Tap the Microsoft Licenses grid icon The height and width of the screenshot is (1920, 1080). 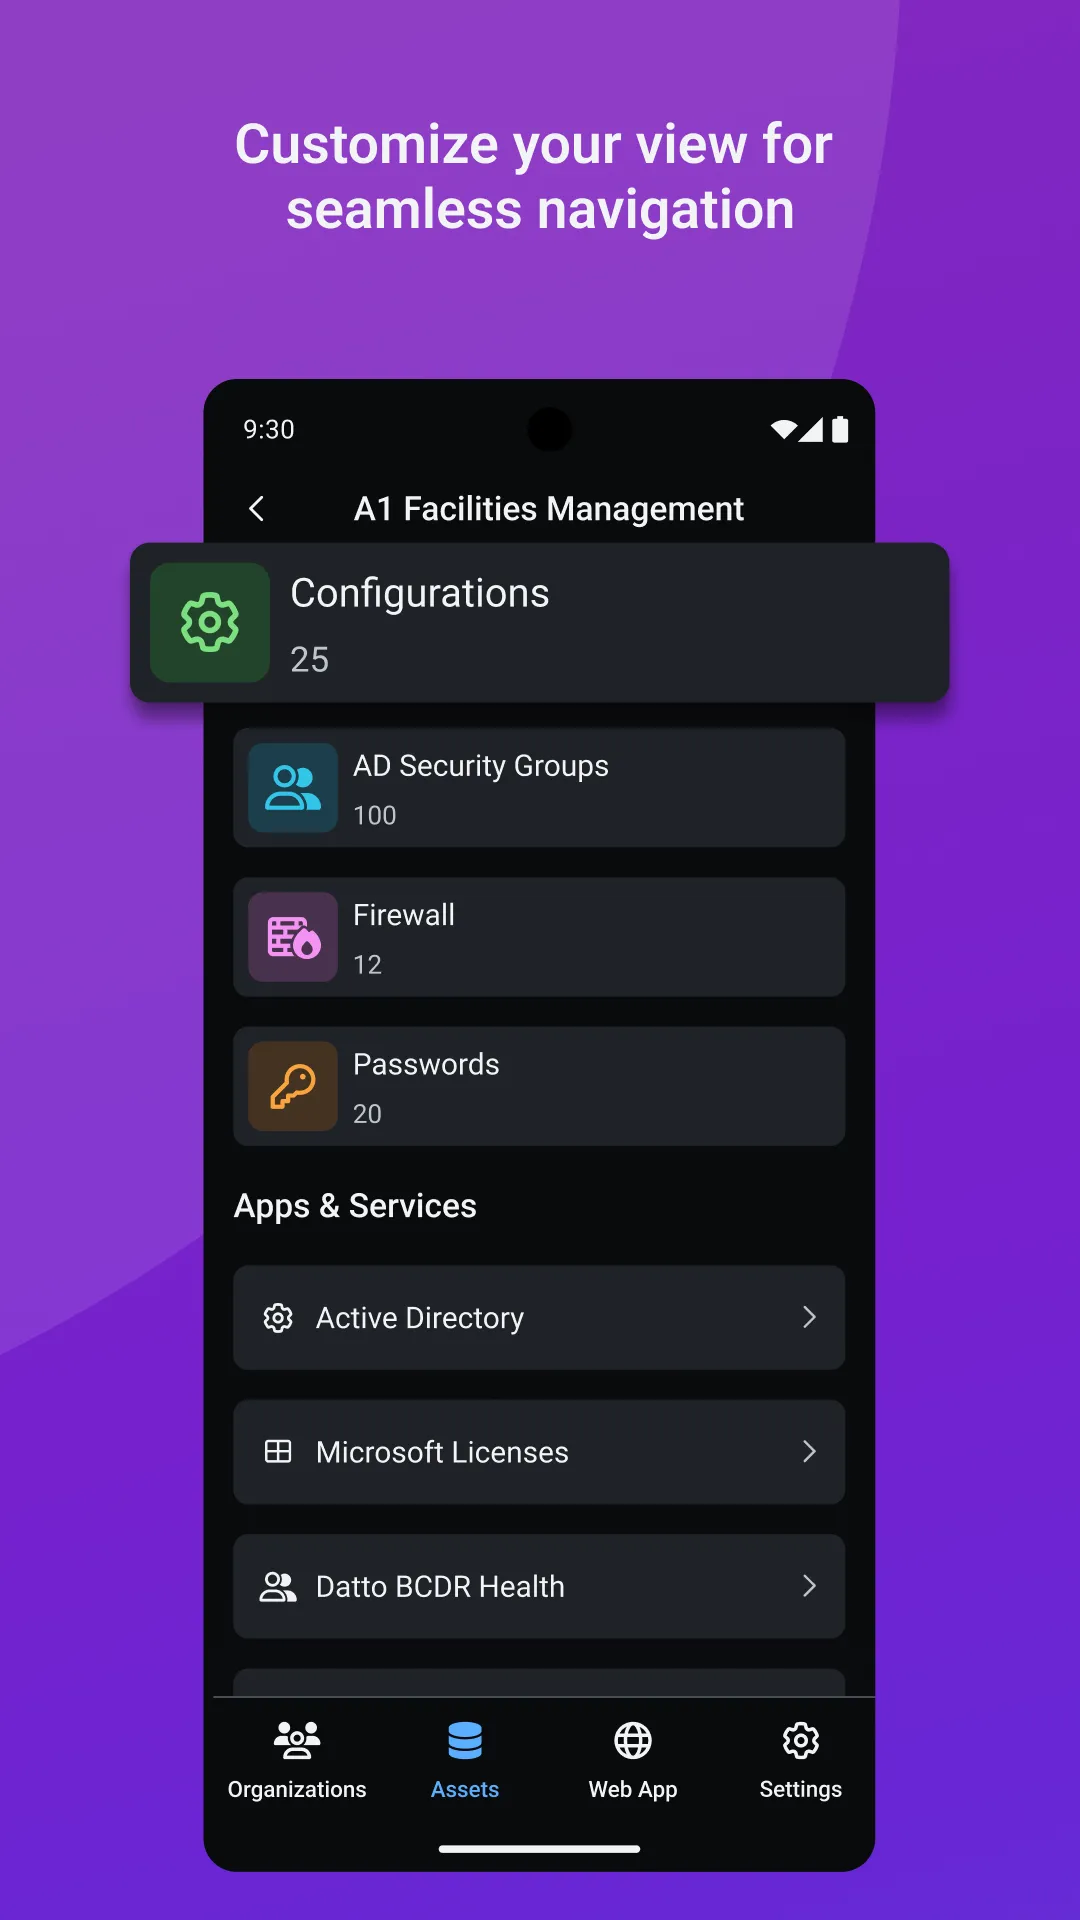click(x=278, y=1452)
